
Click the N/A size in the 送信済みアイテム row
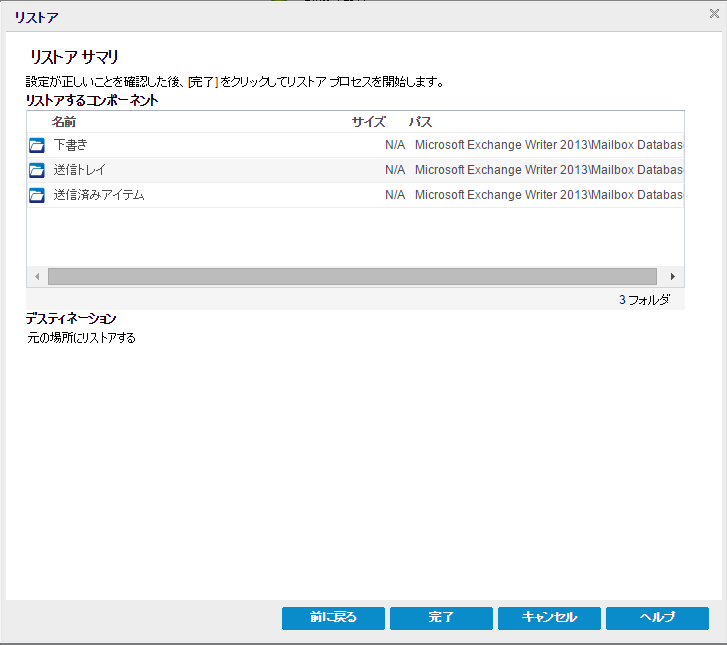click(395, 195)
